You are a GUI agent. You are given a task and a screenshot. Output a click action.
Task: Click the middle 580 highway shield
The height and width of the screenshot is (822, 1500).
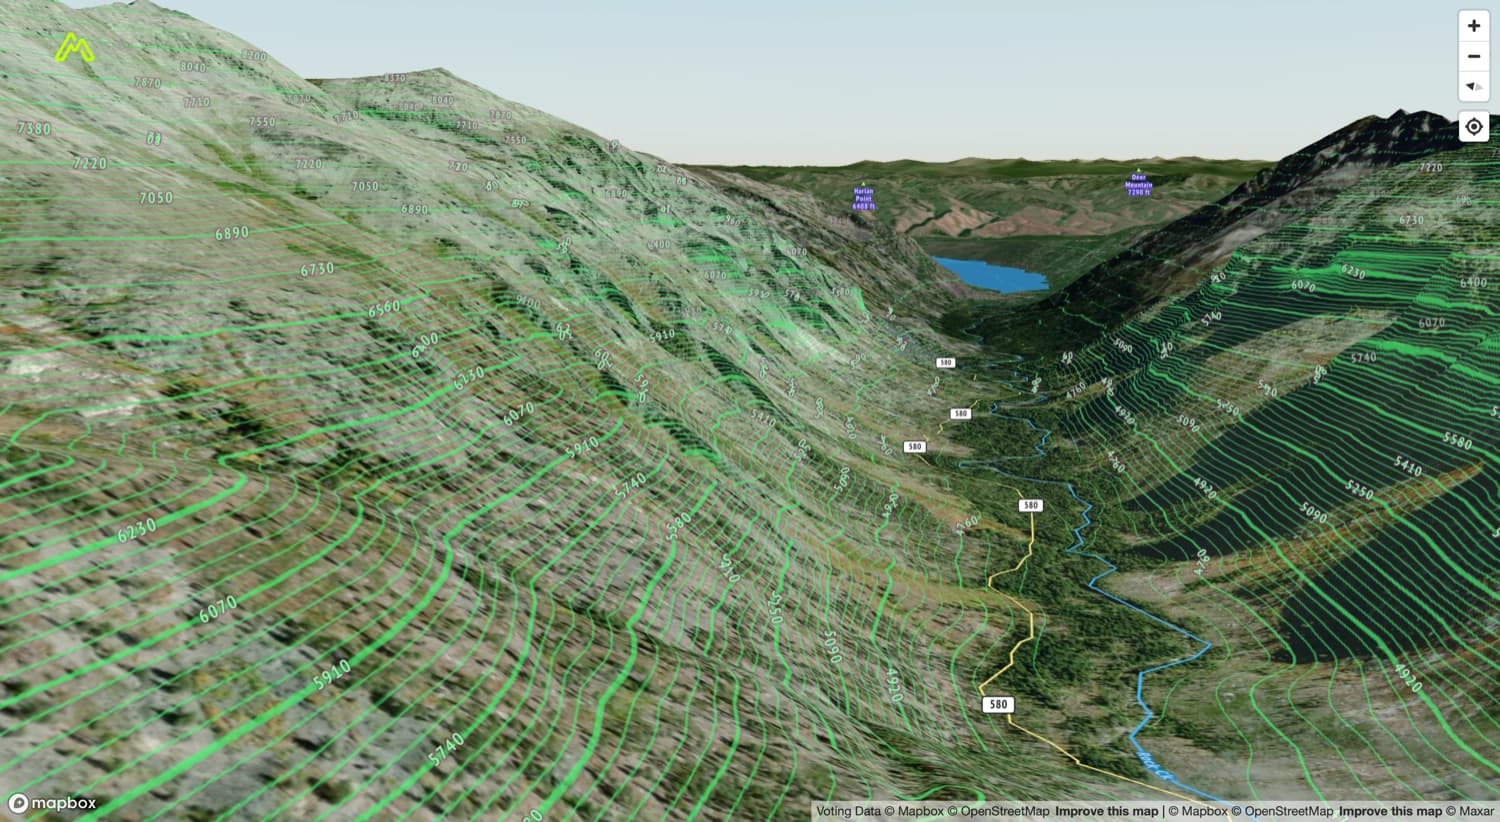(913, 446)
